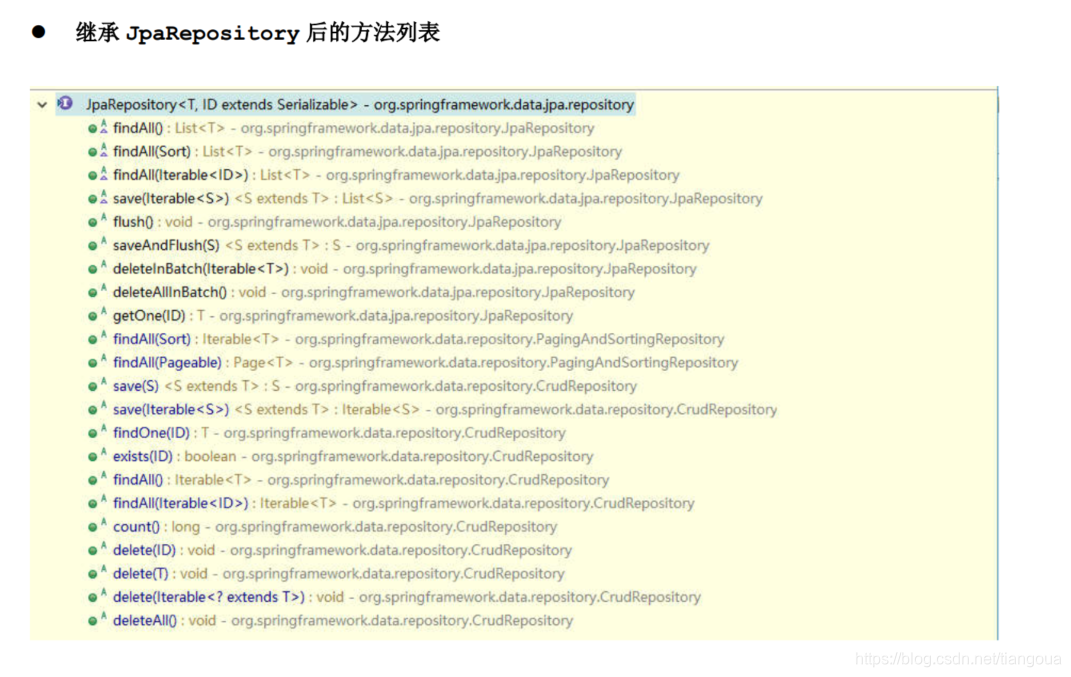Click method icon beside deleteAllInBatch()

tap(97, 292)
